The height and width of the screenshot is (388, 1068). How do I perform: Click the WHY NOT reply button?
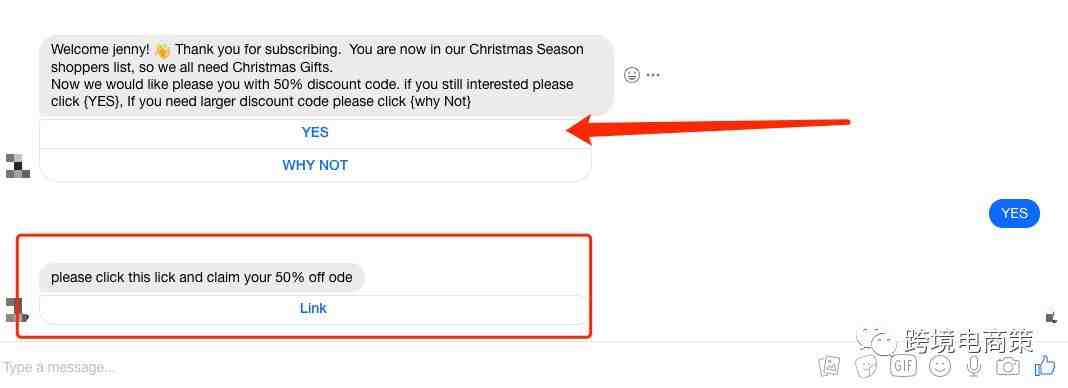click(x=315, y=165)
